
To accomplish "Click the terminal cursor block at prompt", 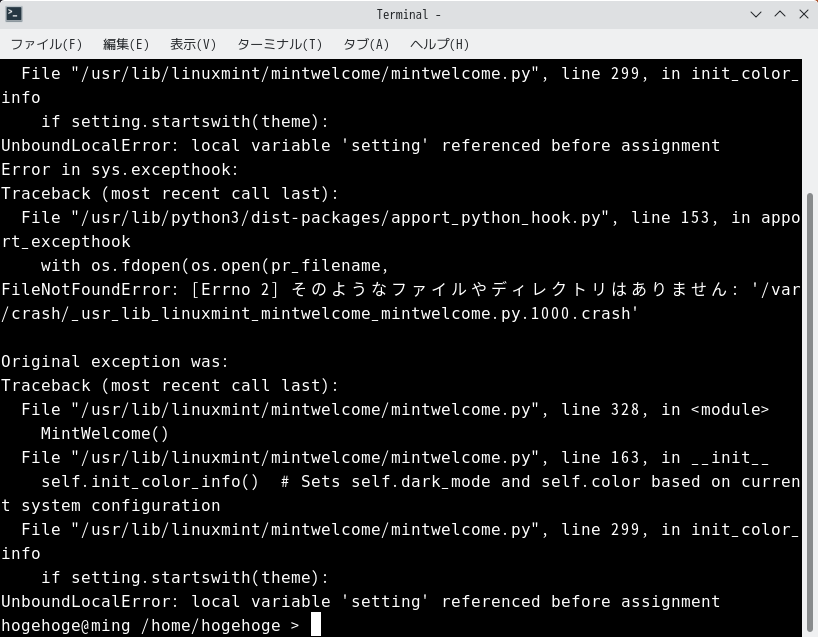I will pos(316,624).
